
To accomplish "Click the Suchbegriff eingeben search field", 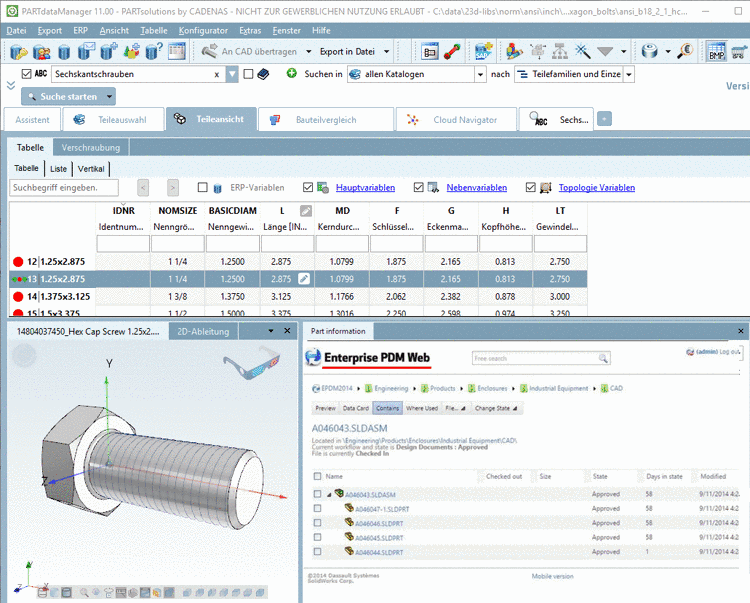I will click(x=64, y=187).
